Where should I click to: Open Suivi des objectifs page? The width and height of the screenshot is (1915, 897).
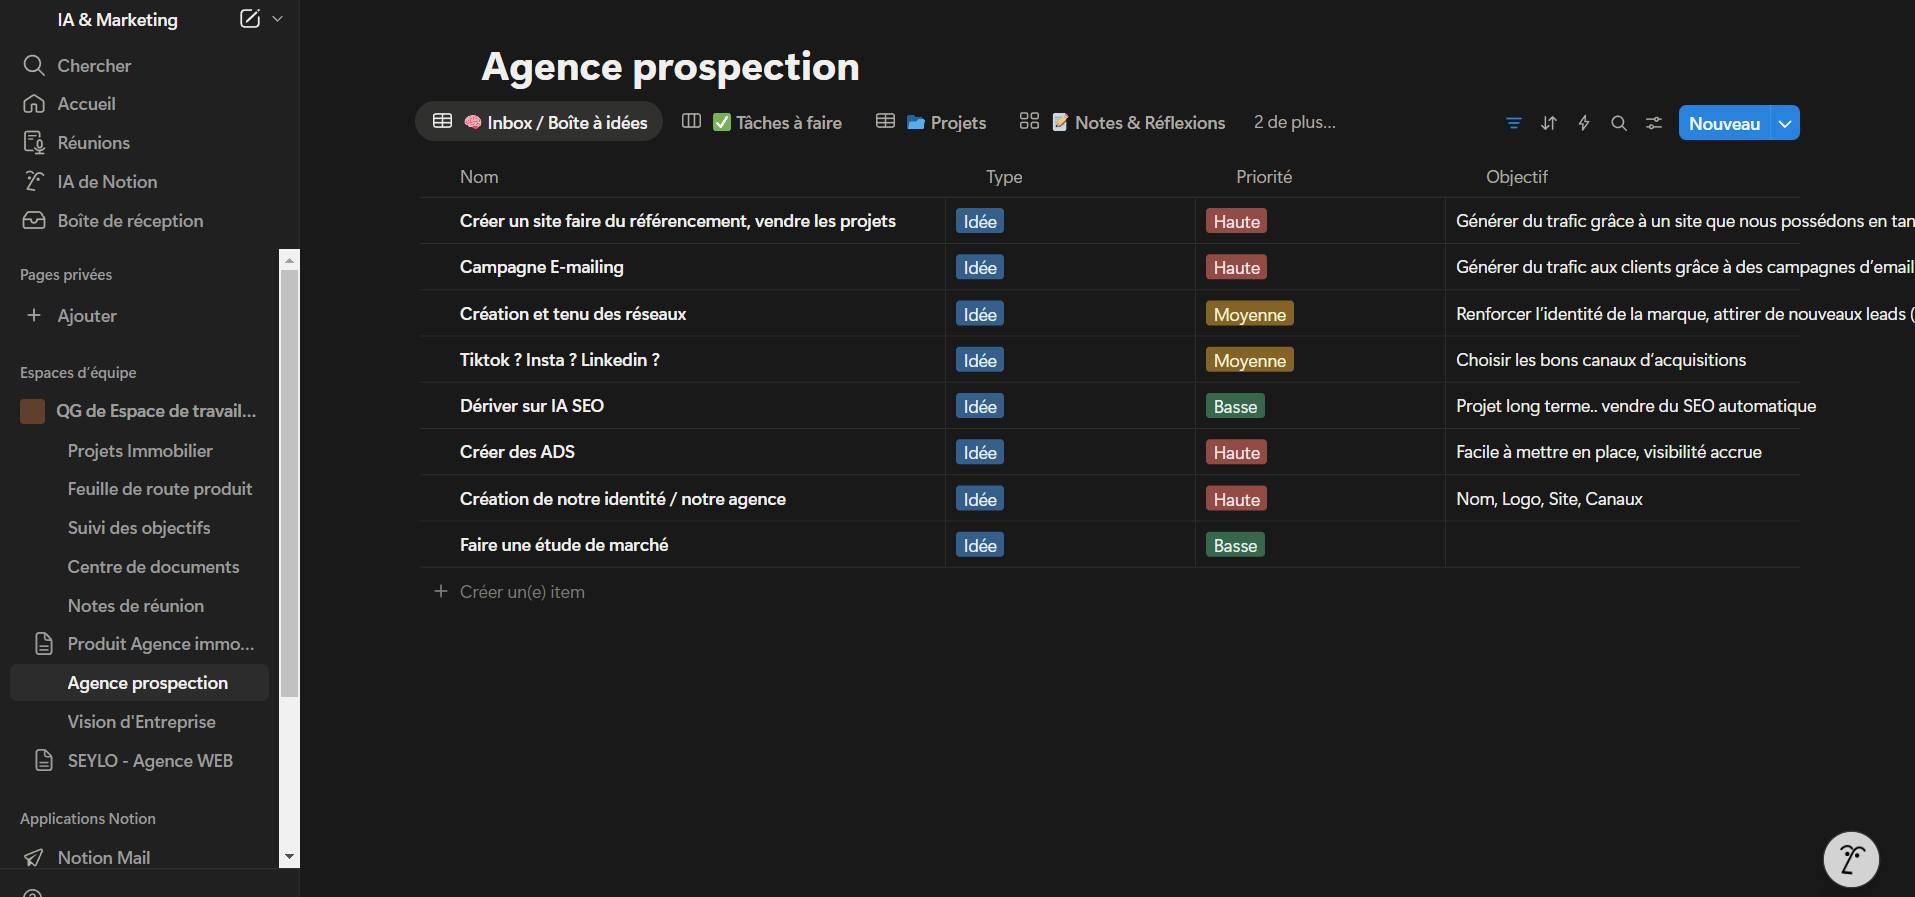pyautogui.click(x=140, y=528)
